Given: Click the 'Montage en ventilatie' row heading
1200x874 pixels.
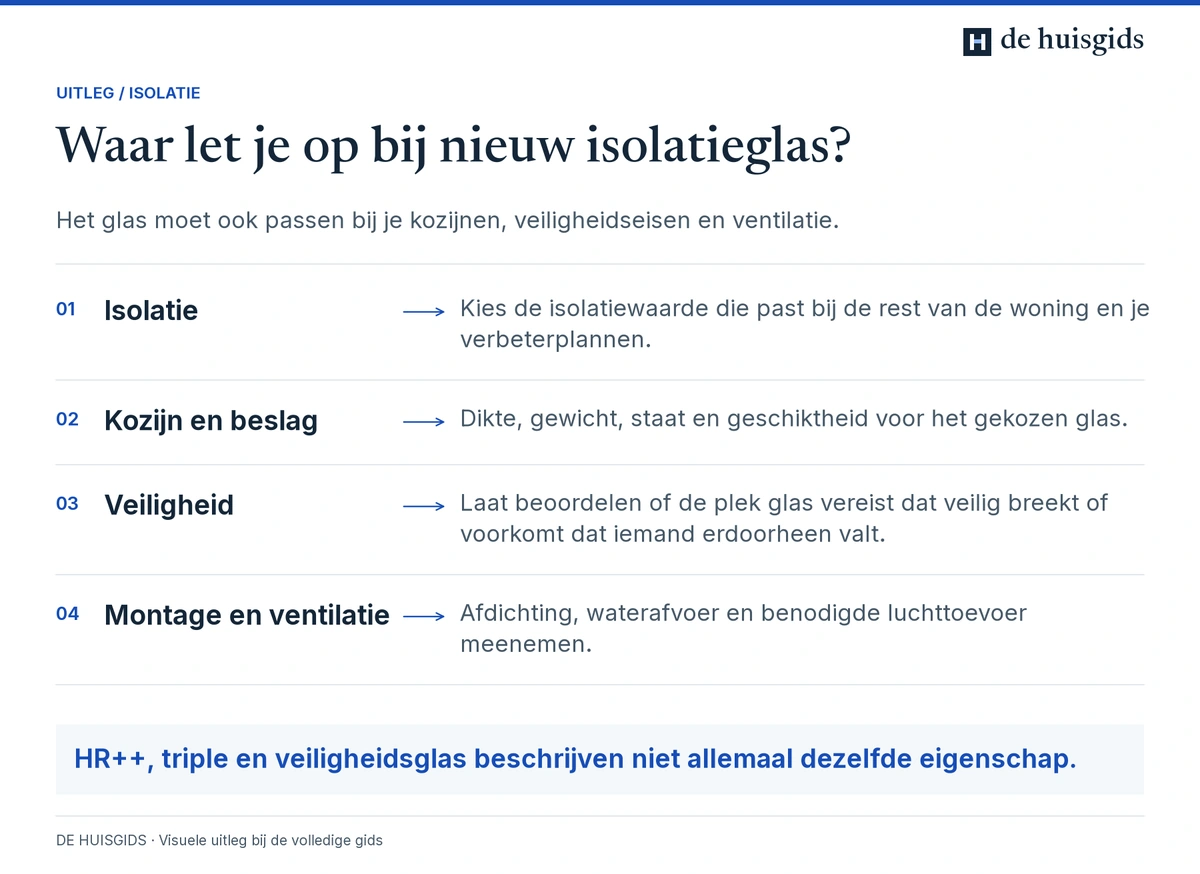Looking at the screenshot, I should tap(247, 614).
